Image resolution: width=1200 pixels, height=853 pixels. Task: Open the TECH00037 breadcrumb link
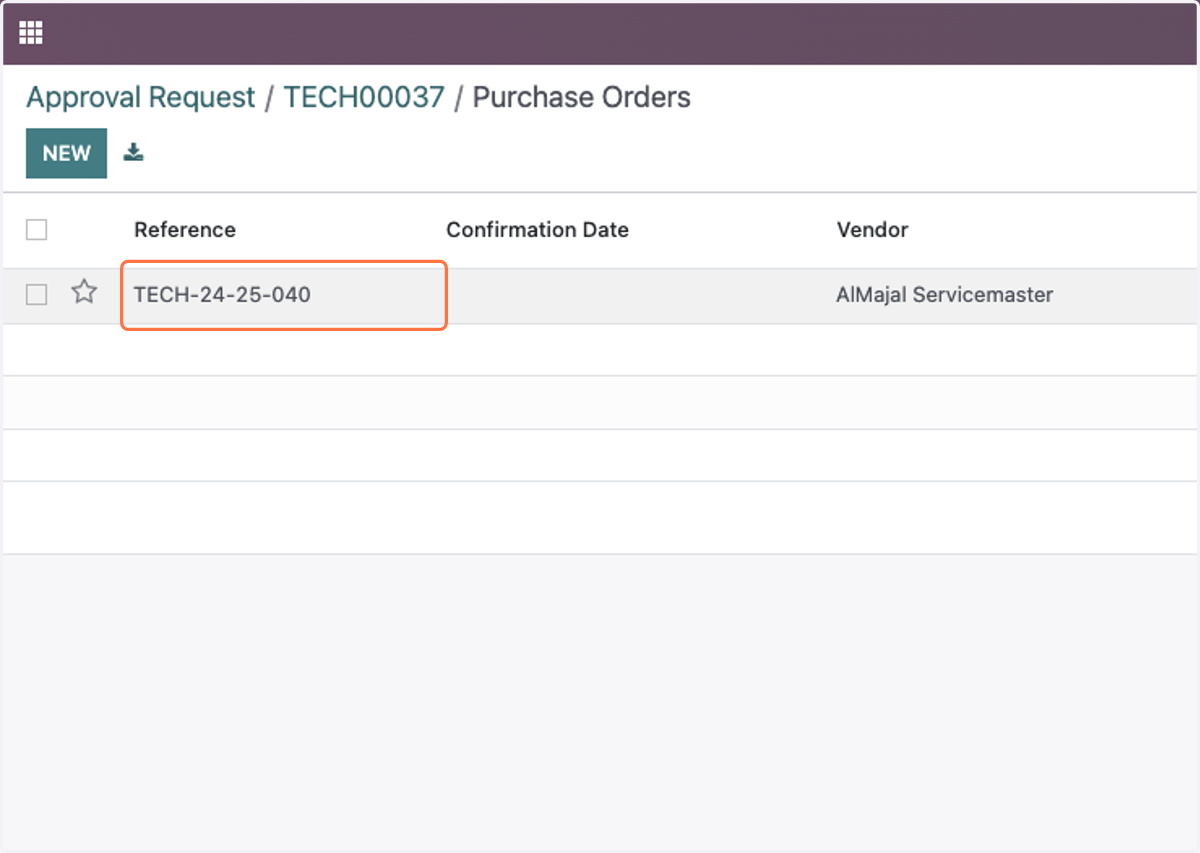coord(364,97)
